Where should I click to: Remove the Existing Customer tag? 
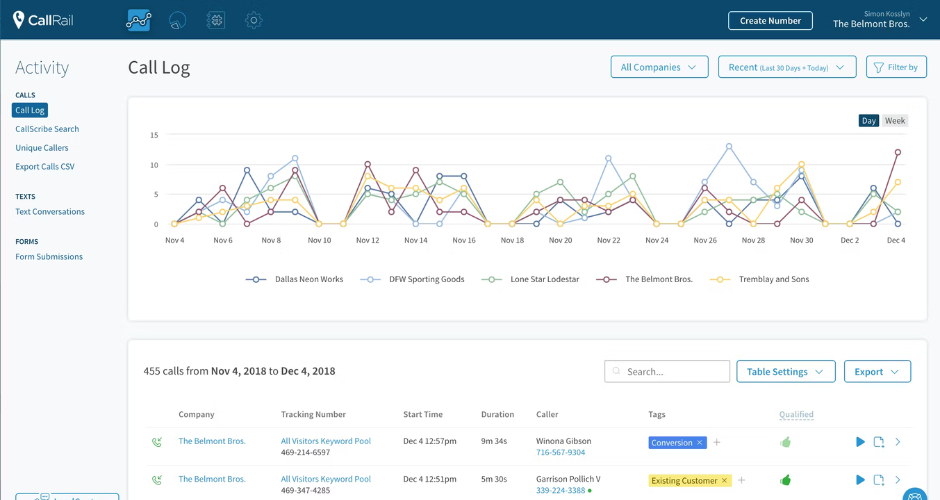tap(724, 481)
